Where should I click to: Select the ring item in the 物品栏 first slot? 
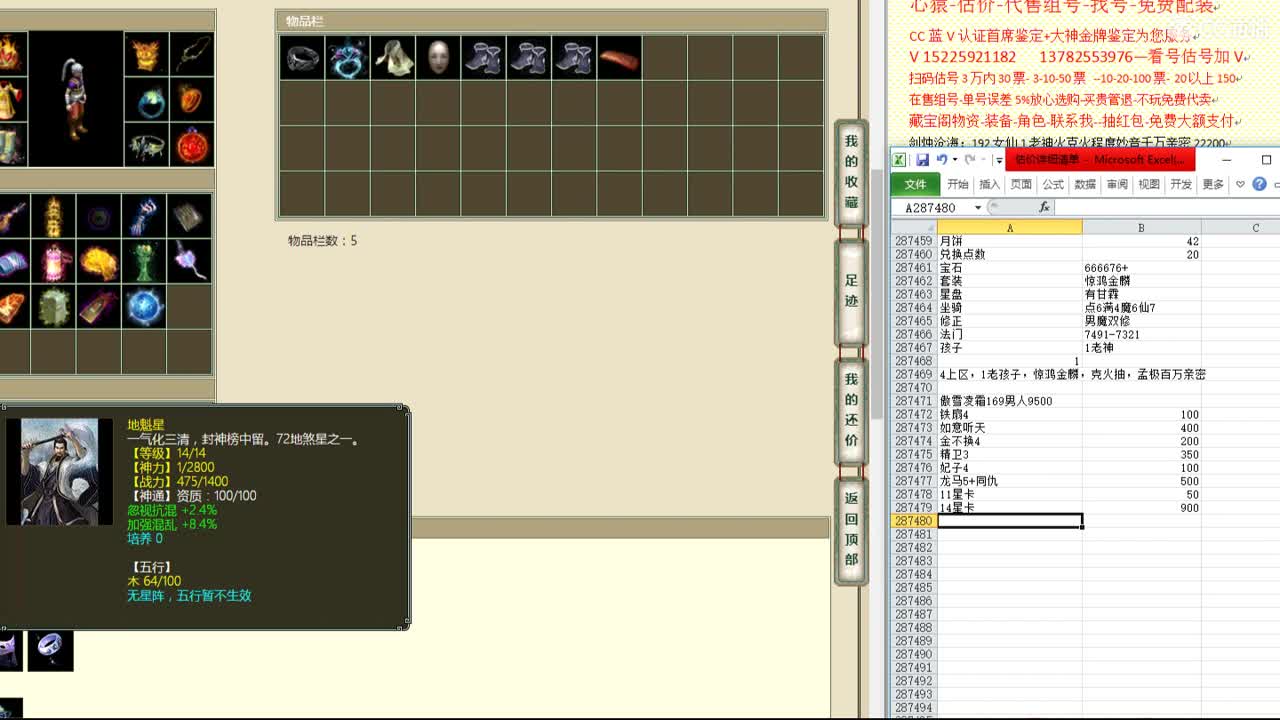pos(302,58)
